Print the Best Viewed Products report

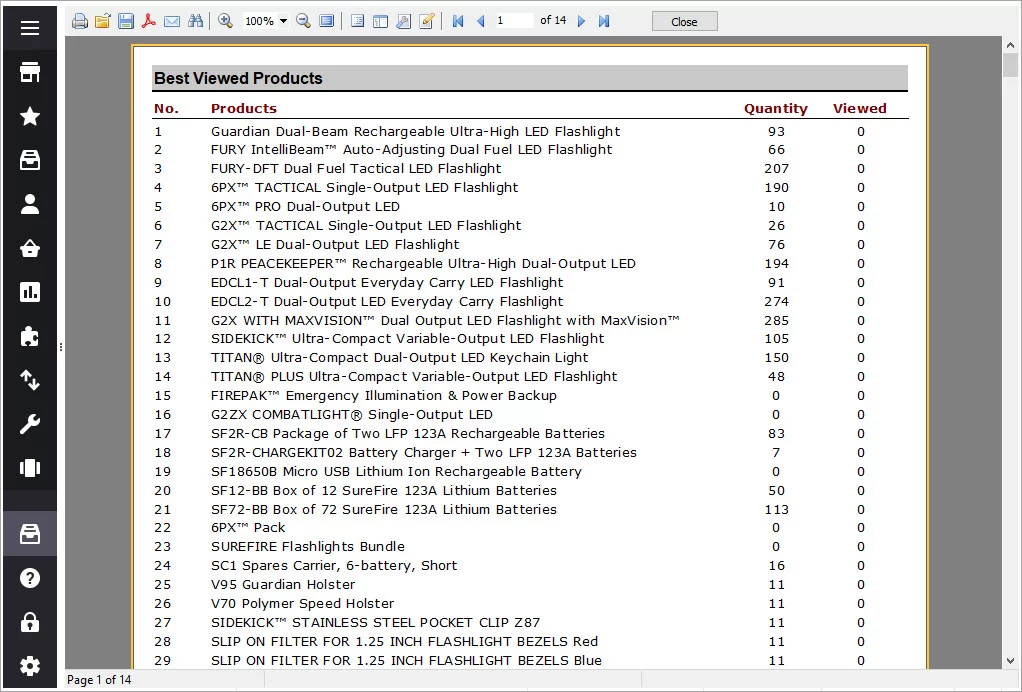pos(80,22)
